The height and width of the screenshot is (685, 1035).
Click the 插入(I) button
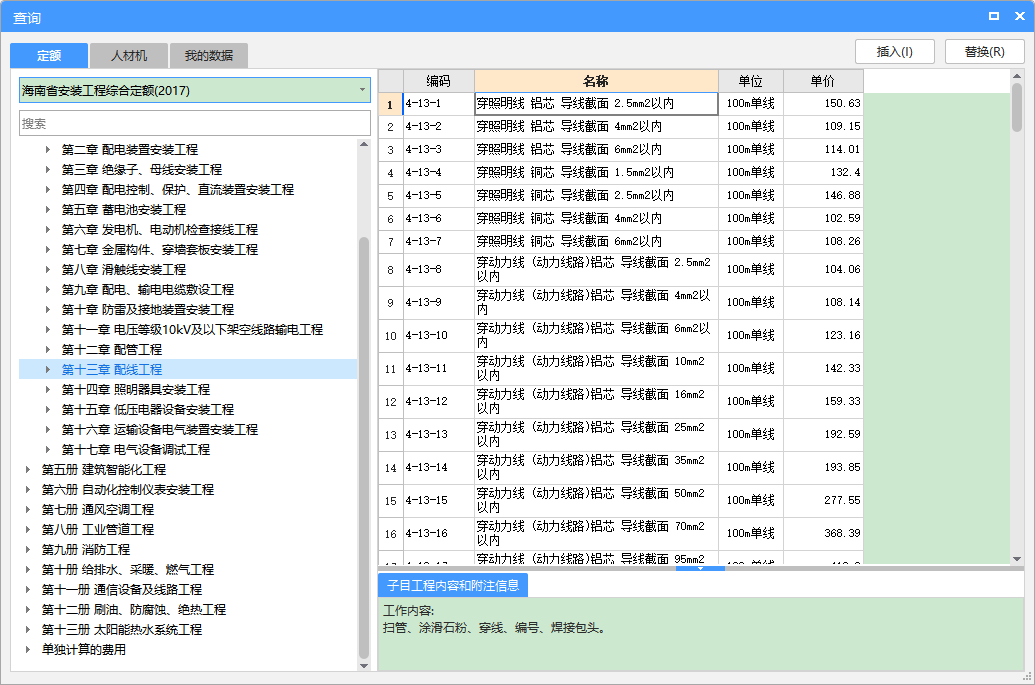894,51
